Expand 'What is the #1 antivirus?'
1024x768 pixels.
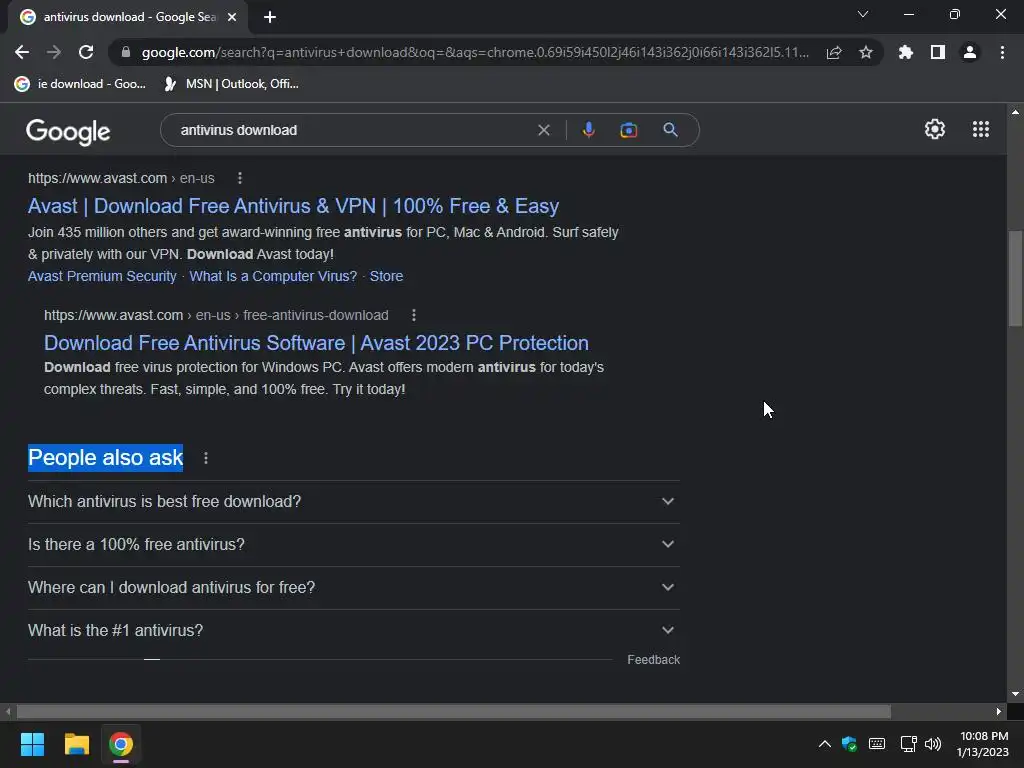pos(353,631)
